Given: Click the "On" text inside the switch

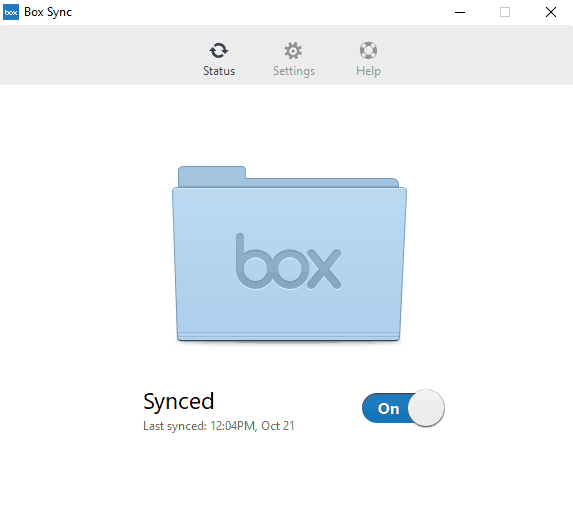Looking at the screenshot, I should (x=388, y=409).
